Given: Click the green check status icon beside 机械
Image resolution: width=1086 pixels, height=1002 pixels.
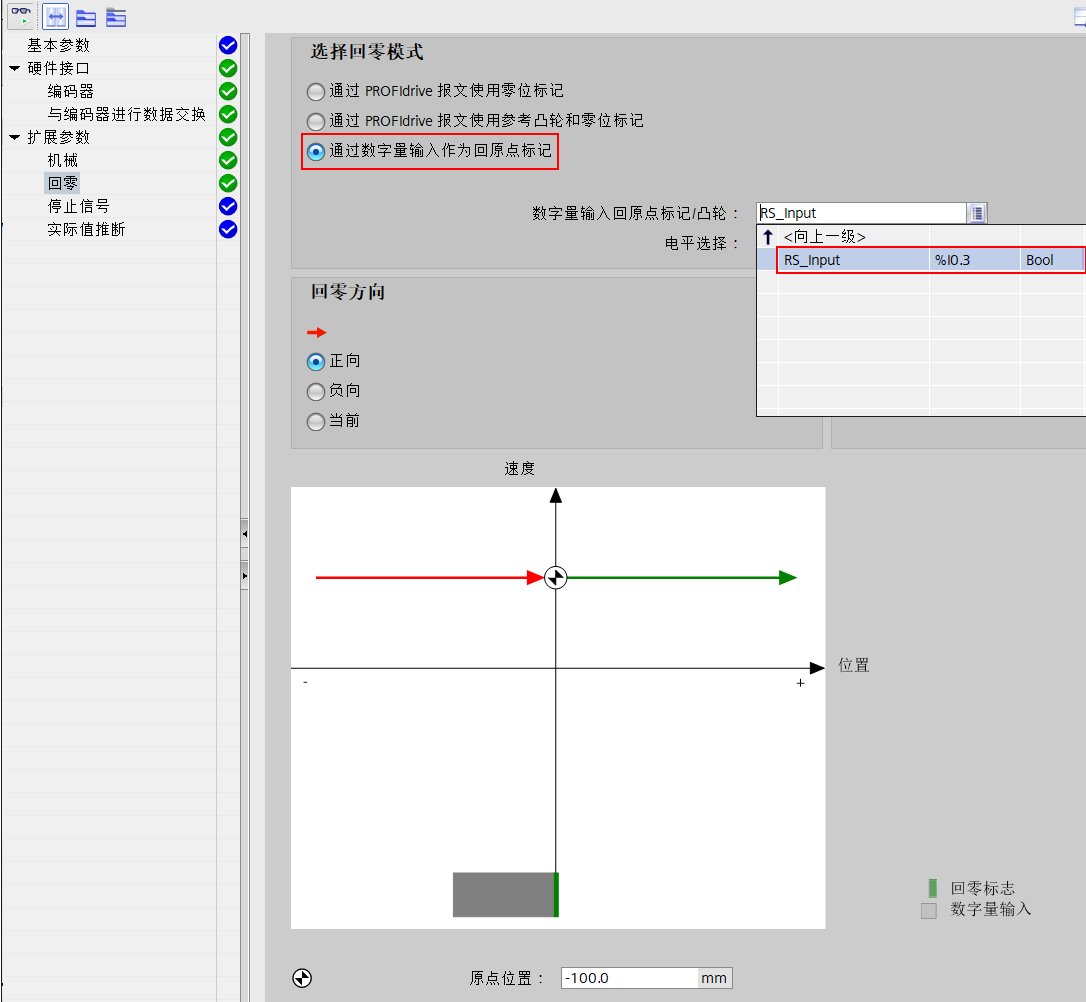Looking at the screenshot, I should click(228, 160).
